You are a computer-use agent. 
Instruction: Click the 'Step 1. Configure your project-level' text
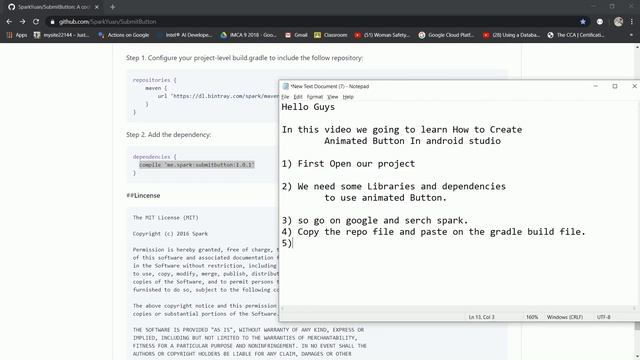pyautogui.click(x=244, y=58)
